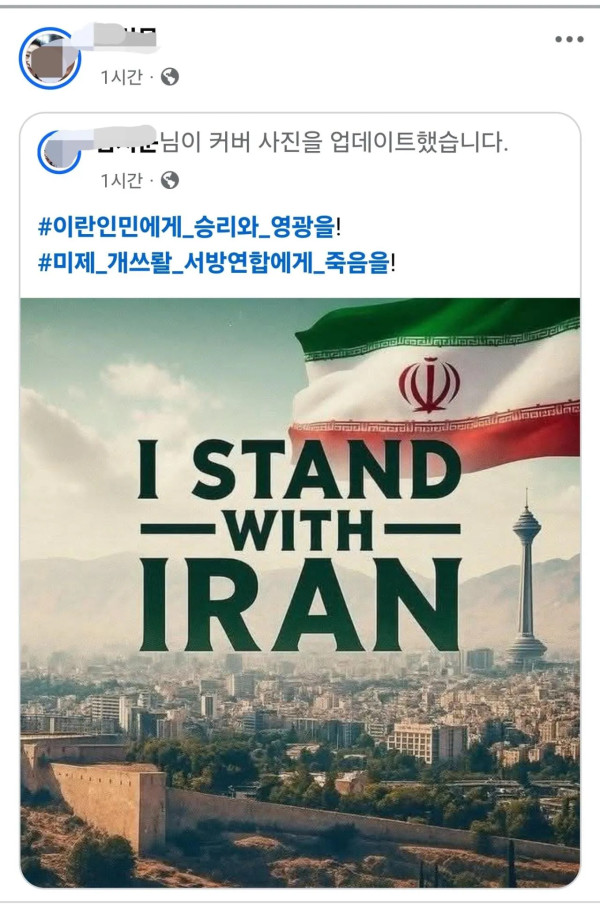Click the blurred name before 님이 커버 사진을
Image resolution: width=600 pixels, height=915 pixels.
pos(127,140)
